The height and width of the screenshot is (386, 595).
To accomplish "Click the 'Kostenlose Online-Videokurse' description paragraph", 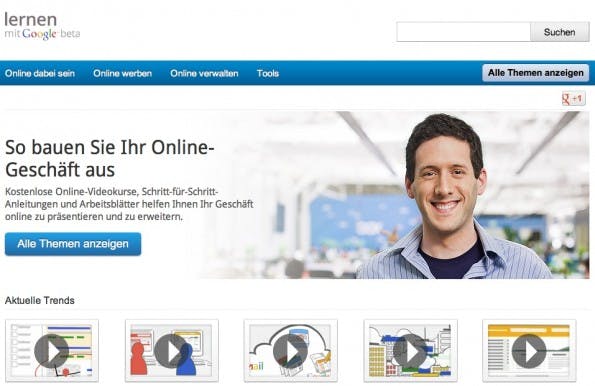I will [x=129, y=204].
